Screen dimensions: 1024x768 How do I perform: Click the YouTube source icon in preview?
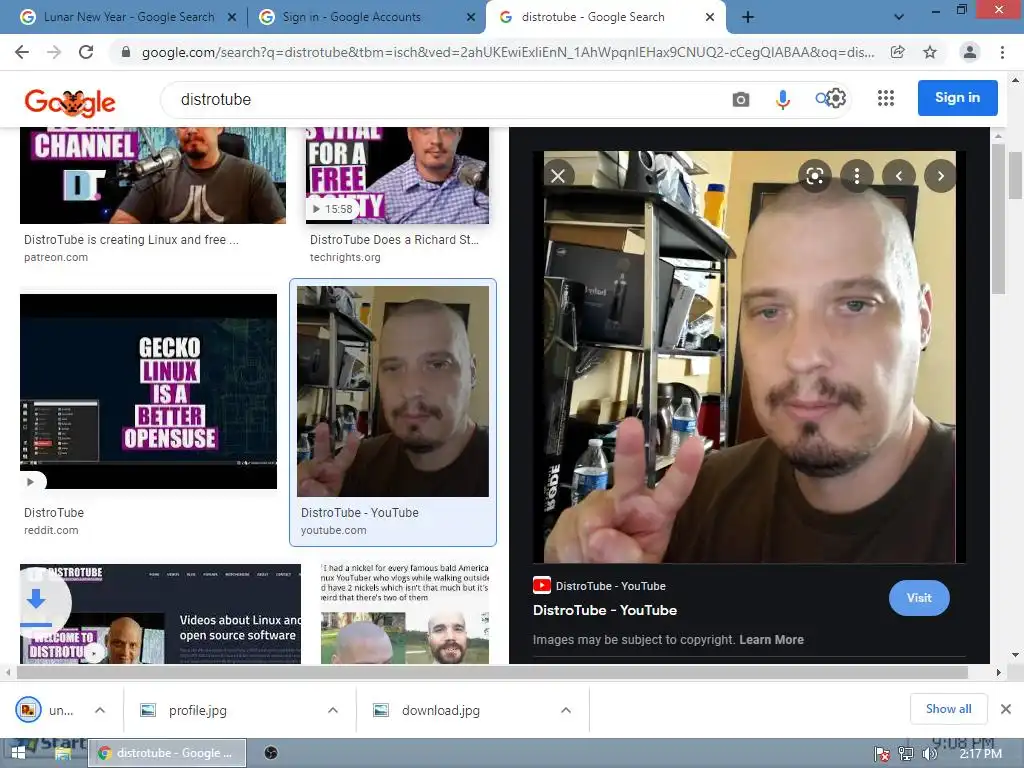[x=541, y=585]
